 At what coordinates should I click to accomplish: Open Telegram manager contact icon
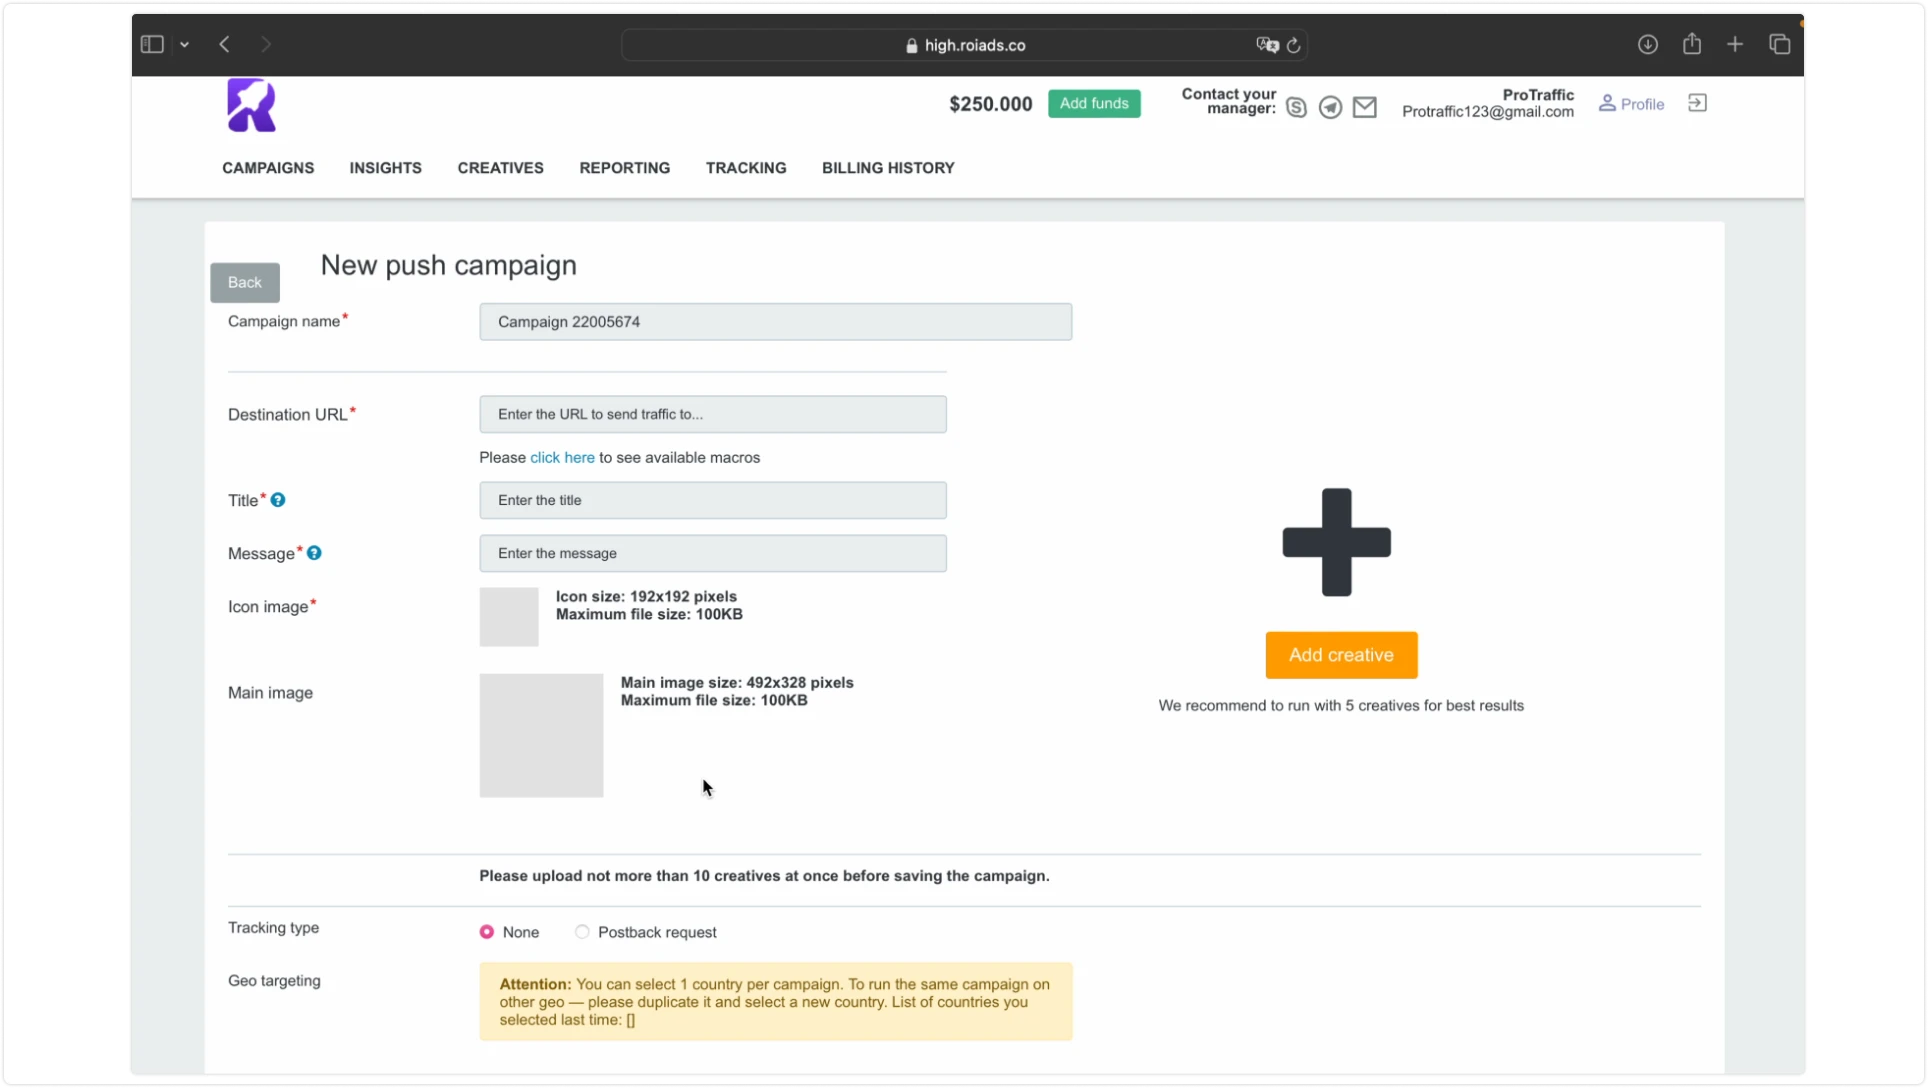[x=1330, y=108]
